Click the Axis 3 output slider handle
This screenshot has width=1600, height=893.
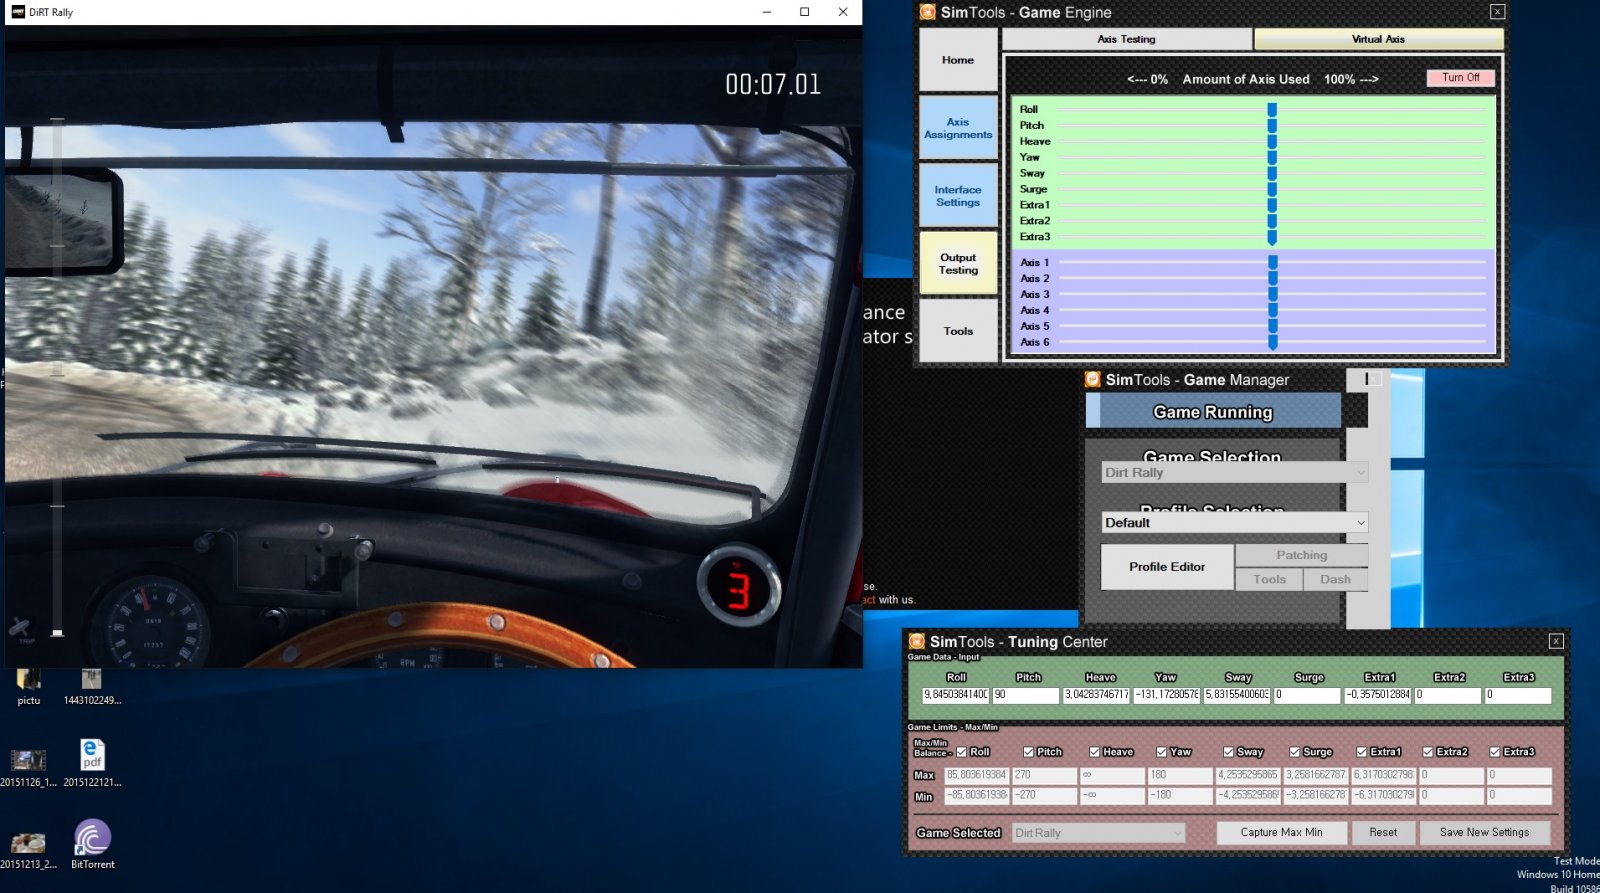(1273, 295)
